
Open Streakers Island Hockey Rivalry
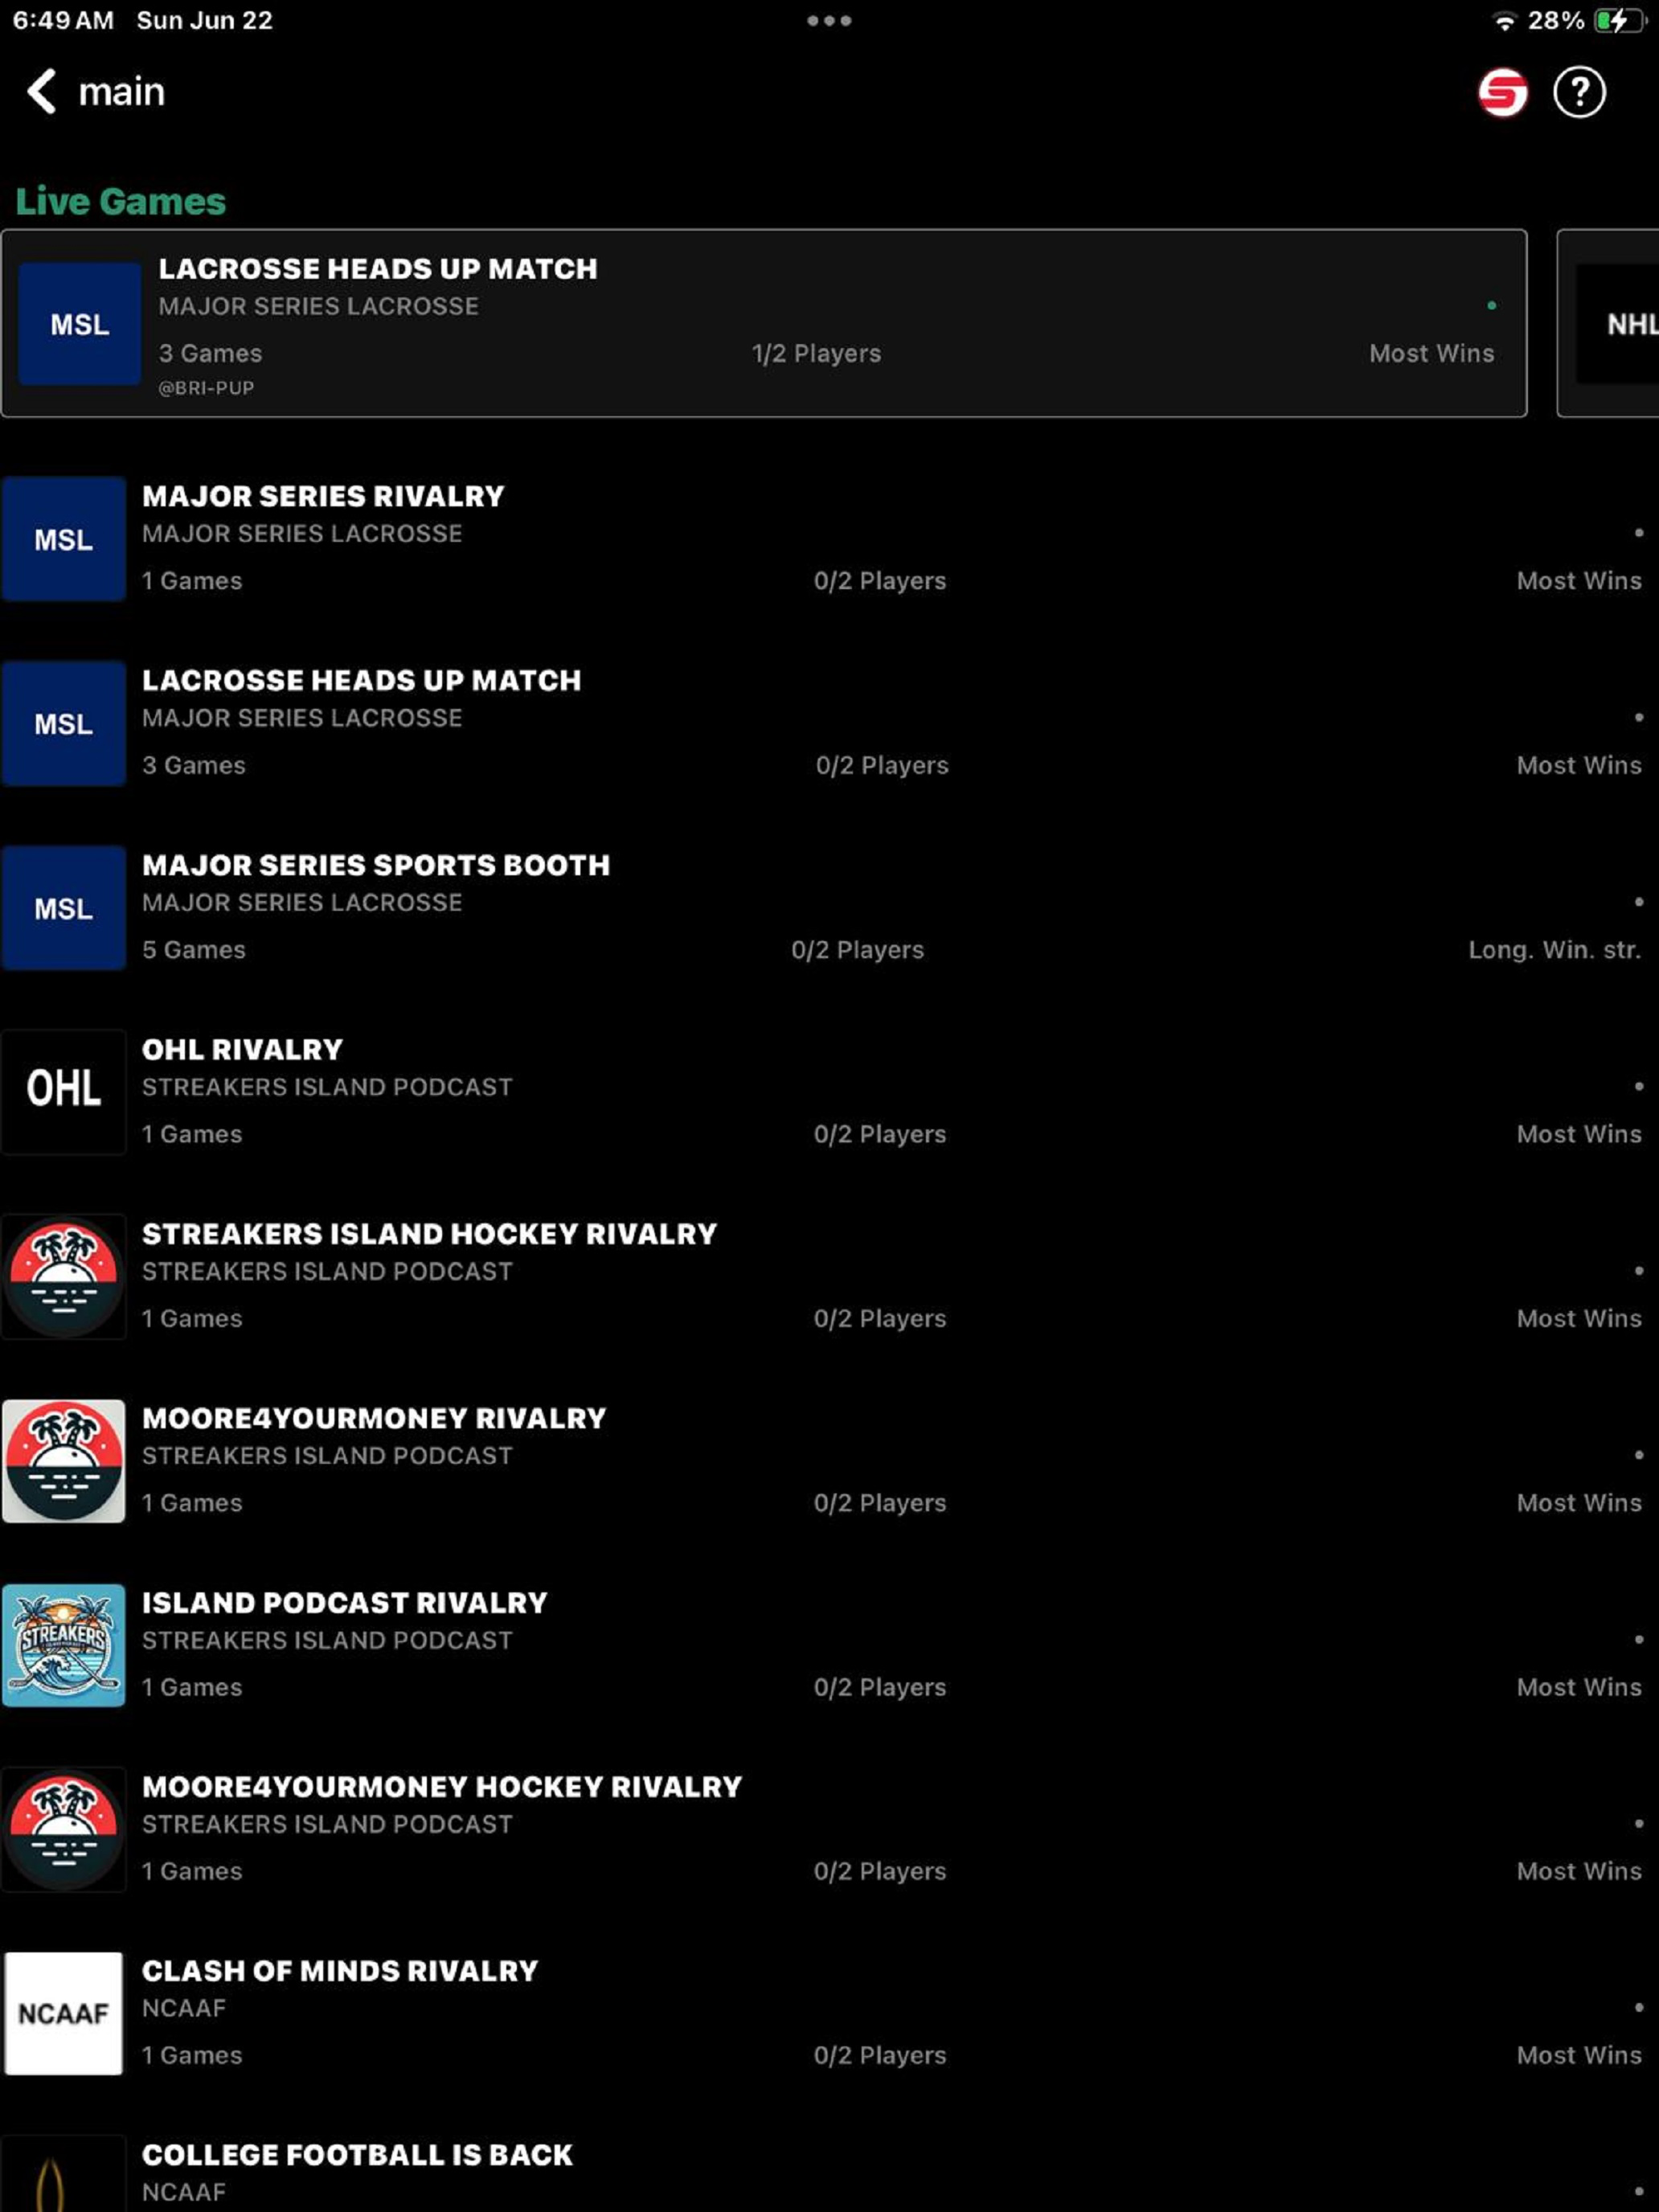click(x=429, y=1234)
